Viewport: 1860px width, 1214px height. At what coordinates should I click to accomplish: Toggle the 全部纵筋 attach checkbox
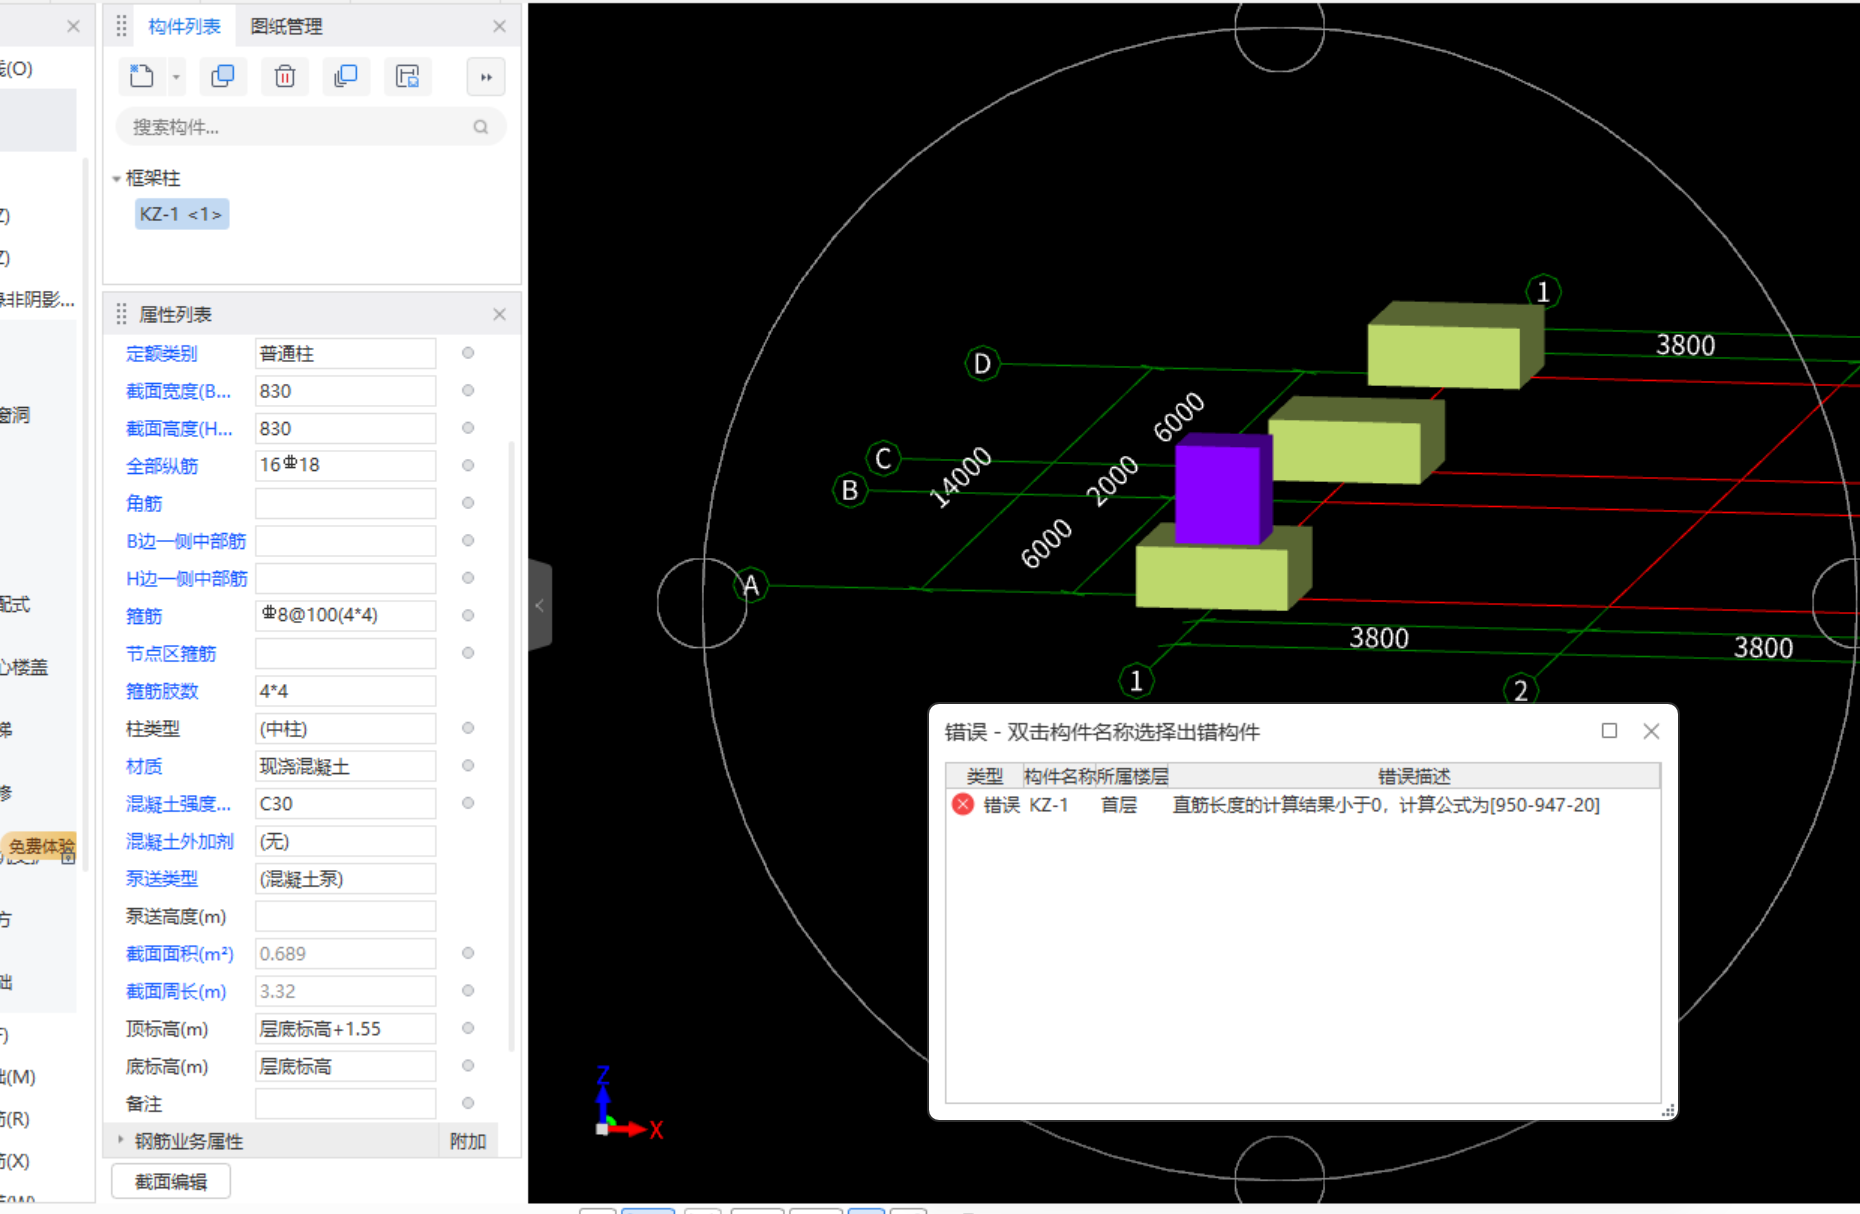click(x=467, y=465)
